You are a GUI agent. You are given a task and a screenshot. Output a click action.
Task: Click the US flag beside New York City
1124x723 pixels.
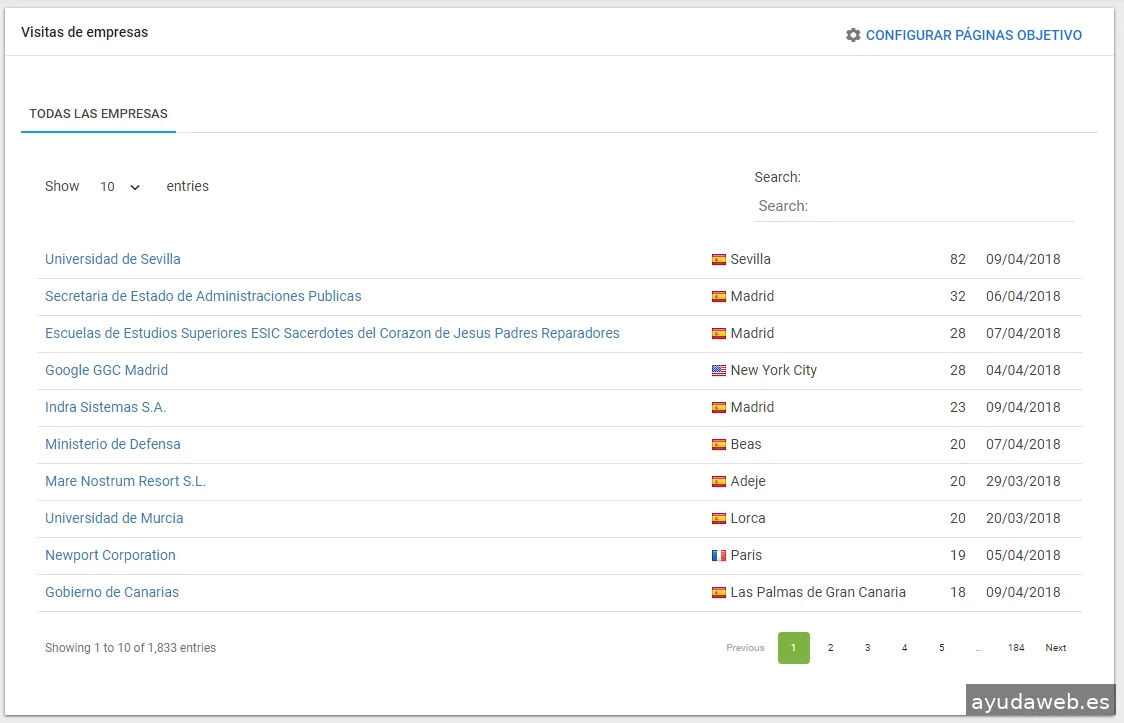(x=718, y=370)
